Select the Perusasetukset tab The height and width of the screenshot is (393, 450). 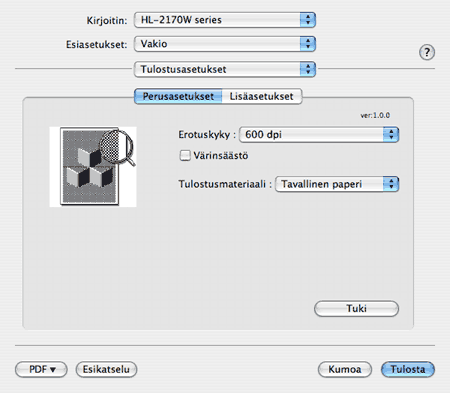pos(178,96)
